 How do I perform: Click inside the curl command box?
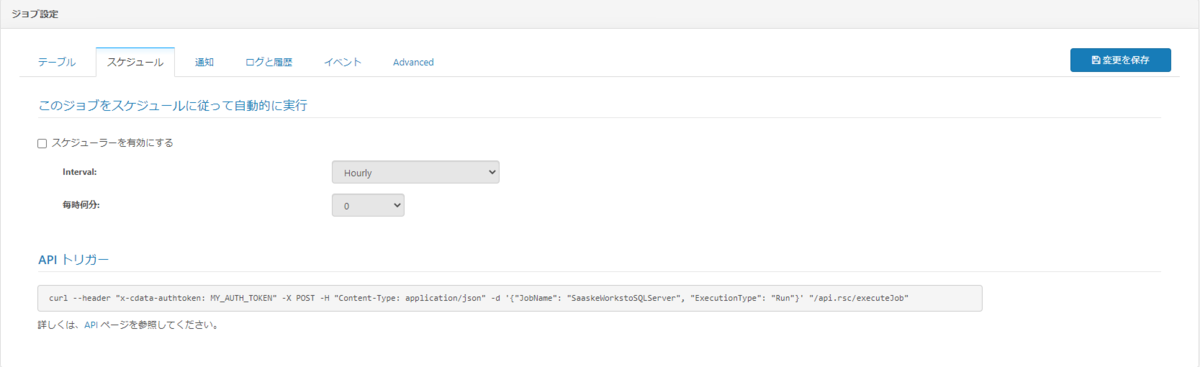point(510,298)
